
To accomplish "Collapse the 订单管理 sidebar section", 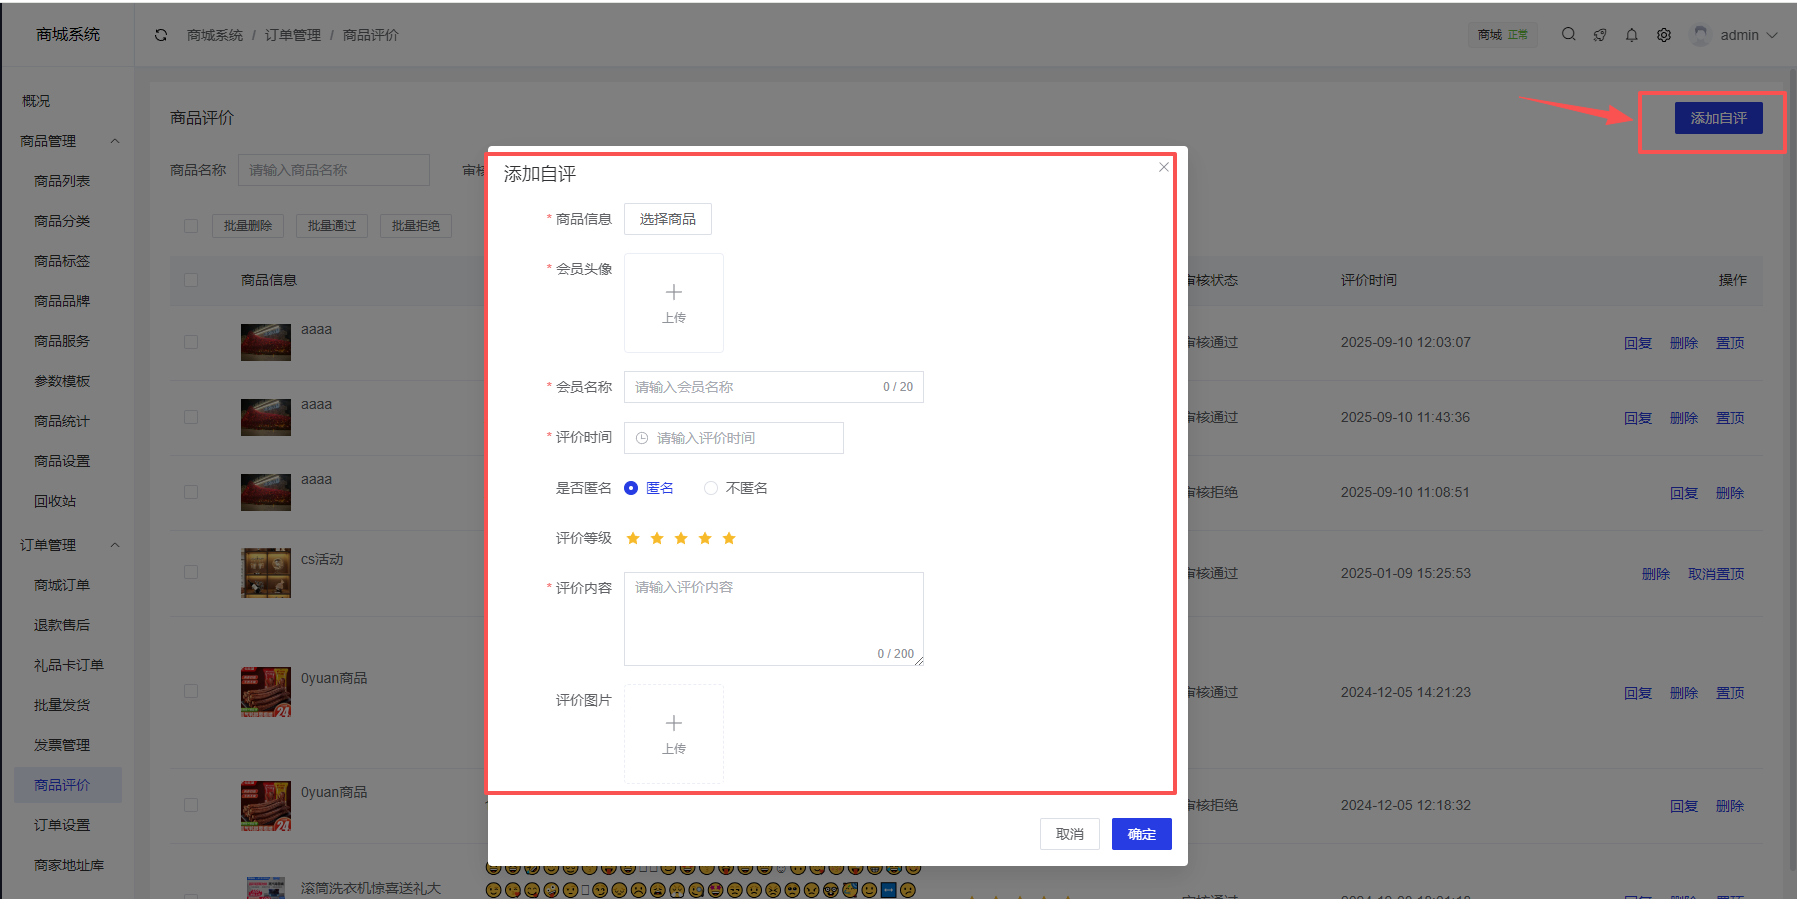I will click(x=115, y=545).
